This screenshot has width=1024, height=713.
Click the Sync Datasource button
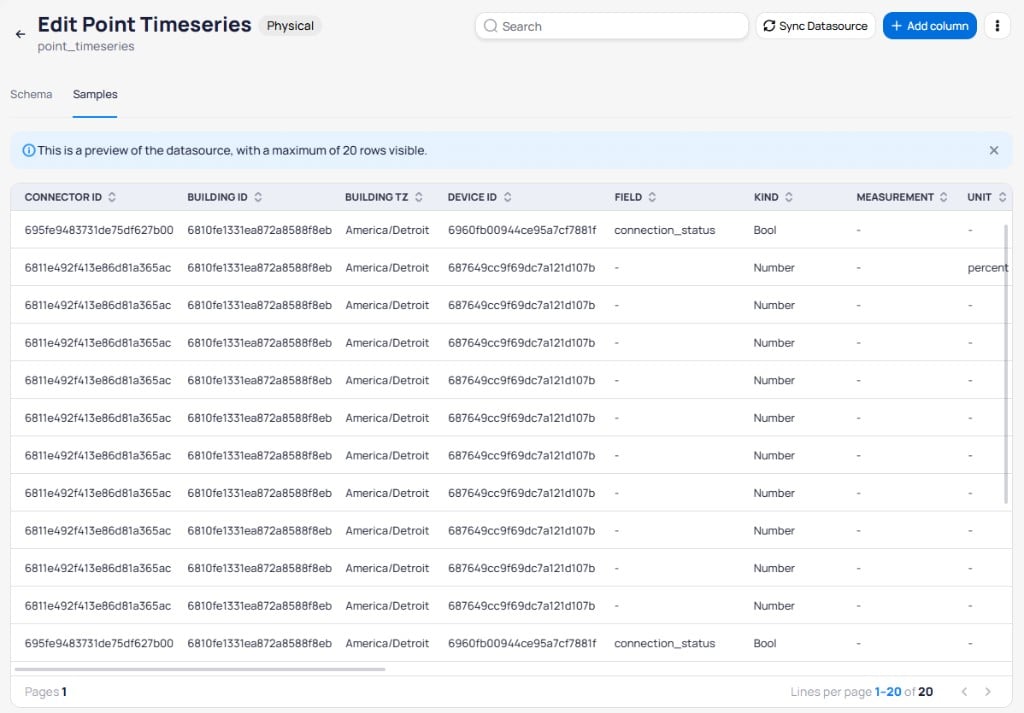point(815,25)
